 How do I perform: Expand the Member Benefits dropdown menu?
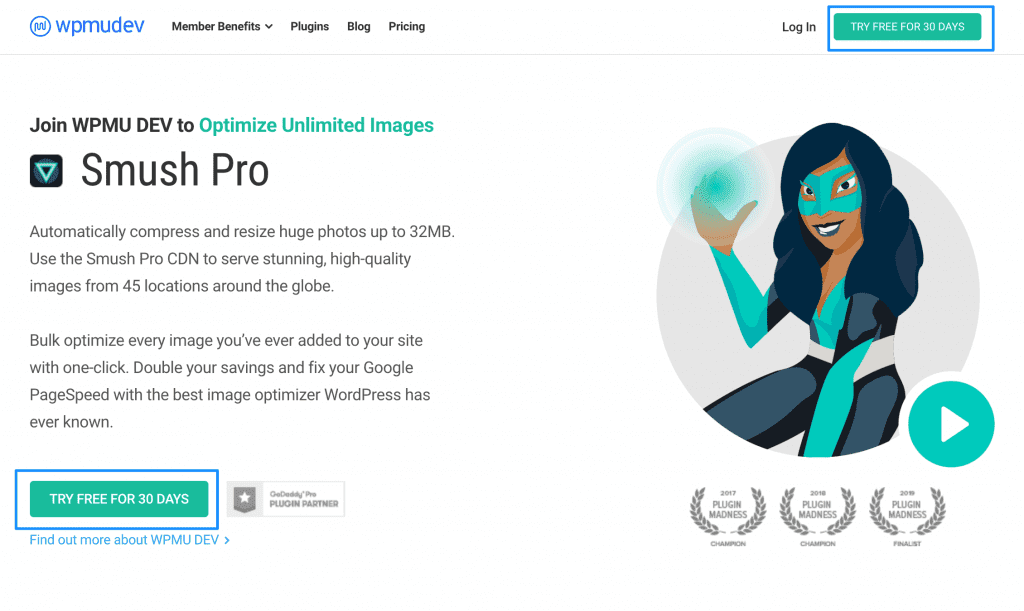222,26
